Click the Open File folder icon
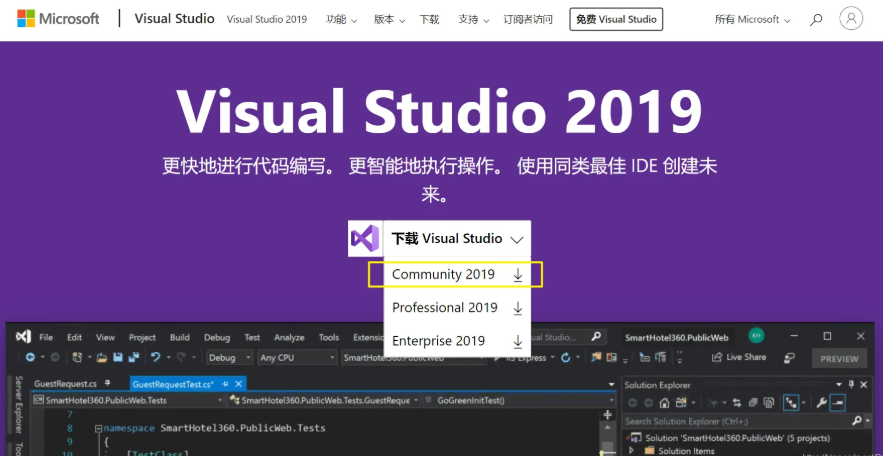Image resolution: width=883 pixels, height=456 pixels. [102, 357]
